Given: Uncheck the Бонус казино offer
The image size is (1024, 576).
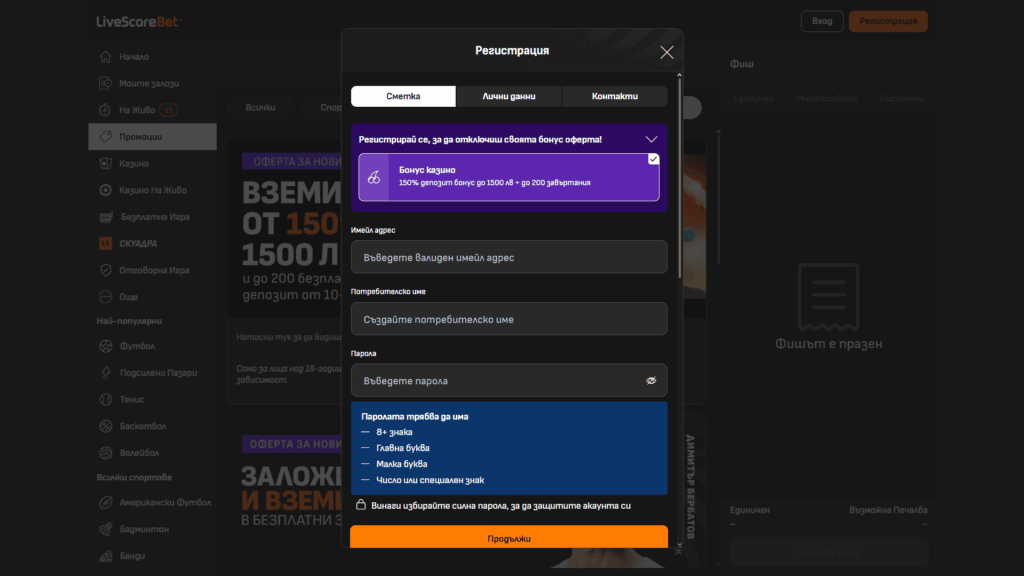Looking at the screenshot, I should pyautogui.click(x=653, y=158).
